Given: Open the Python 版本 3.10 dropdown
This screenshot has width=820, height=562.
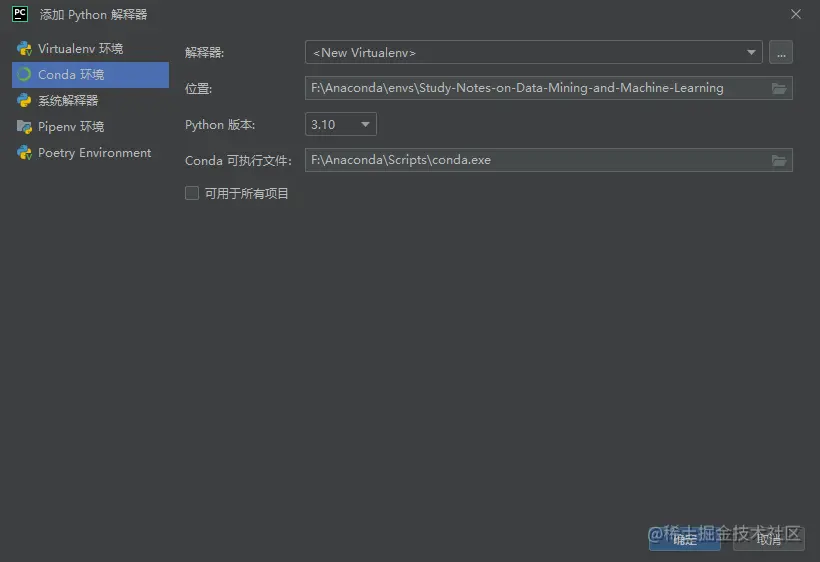Looking at the screenshot, I should click(x=340, y=124).
